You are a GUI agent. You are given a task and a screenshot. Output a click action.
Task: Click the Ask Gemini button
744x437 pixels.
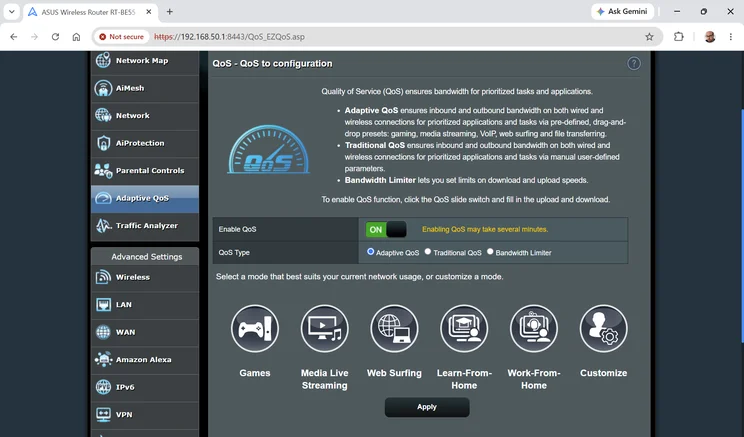coord(622,11)
